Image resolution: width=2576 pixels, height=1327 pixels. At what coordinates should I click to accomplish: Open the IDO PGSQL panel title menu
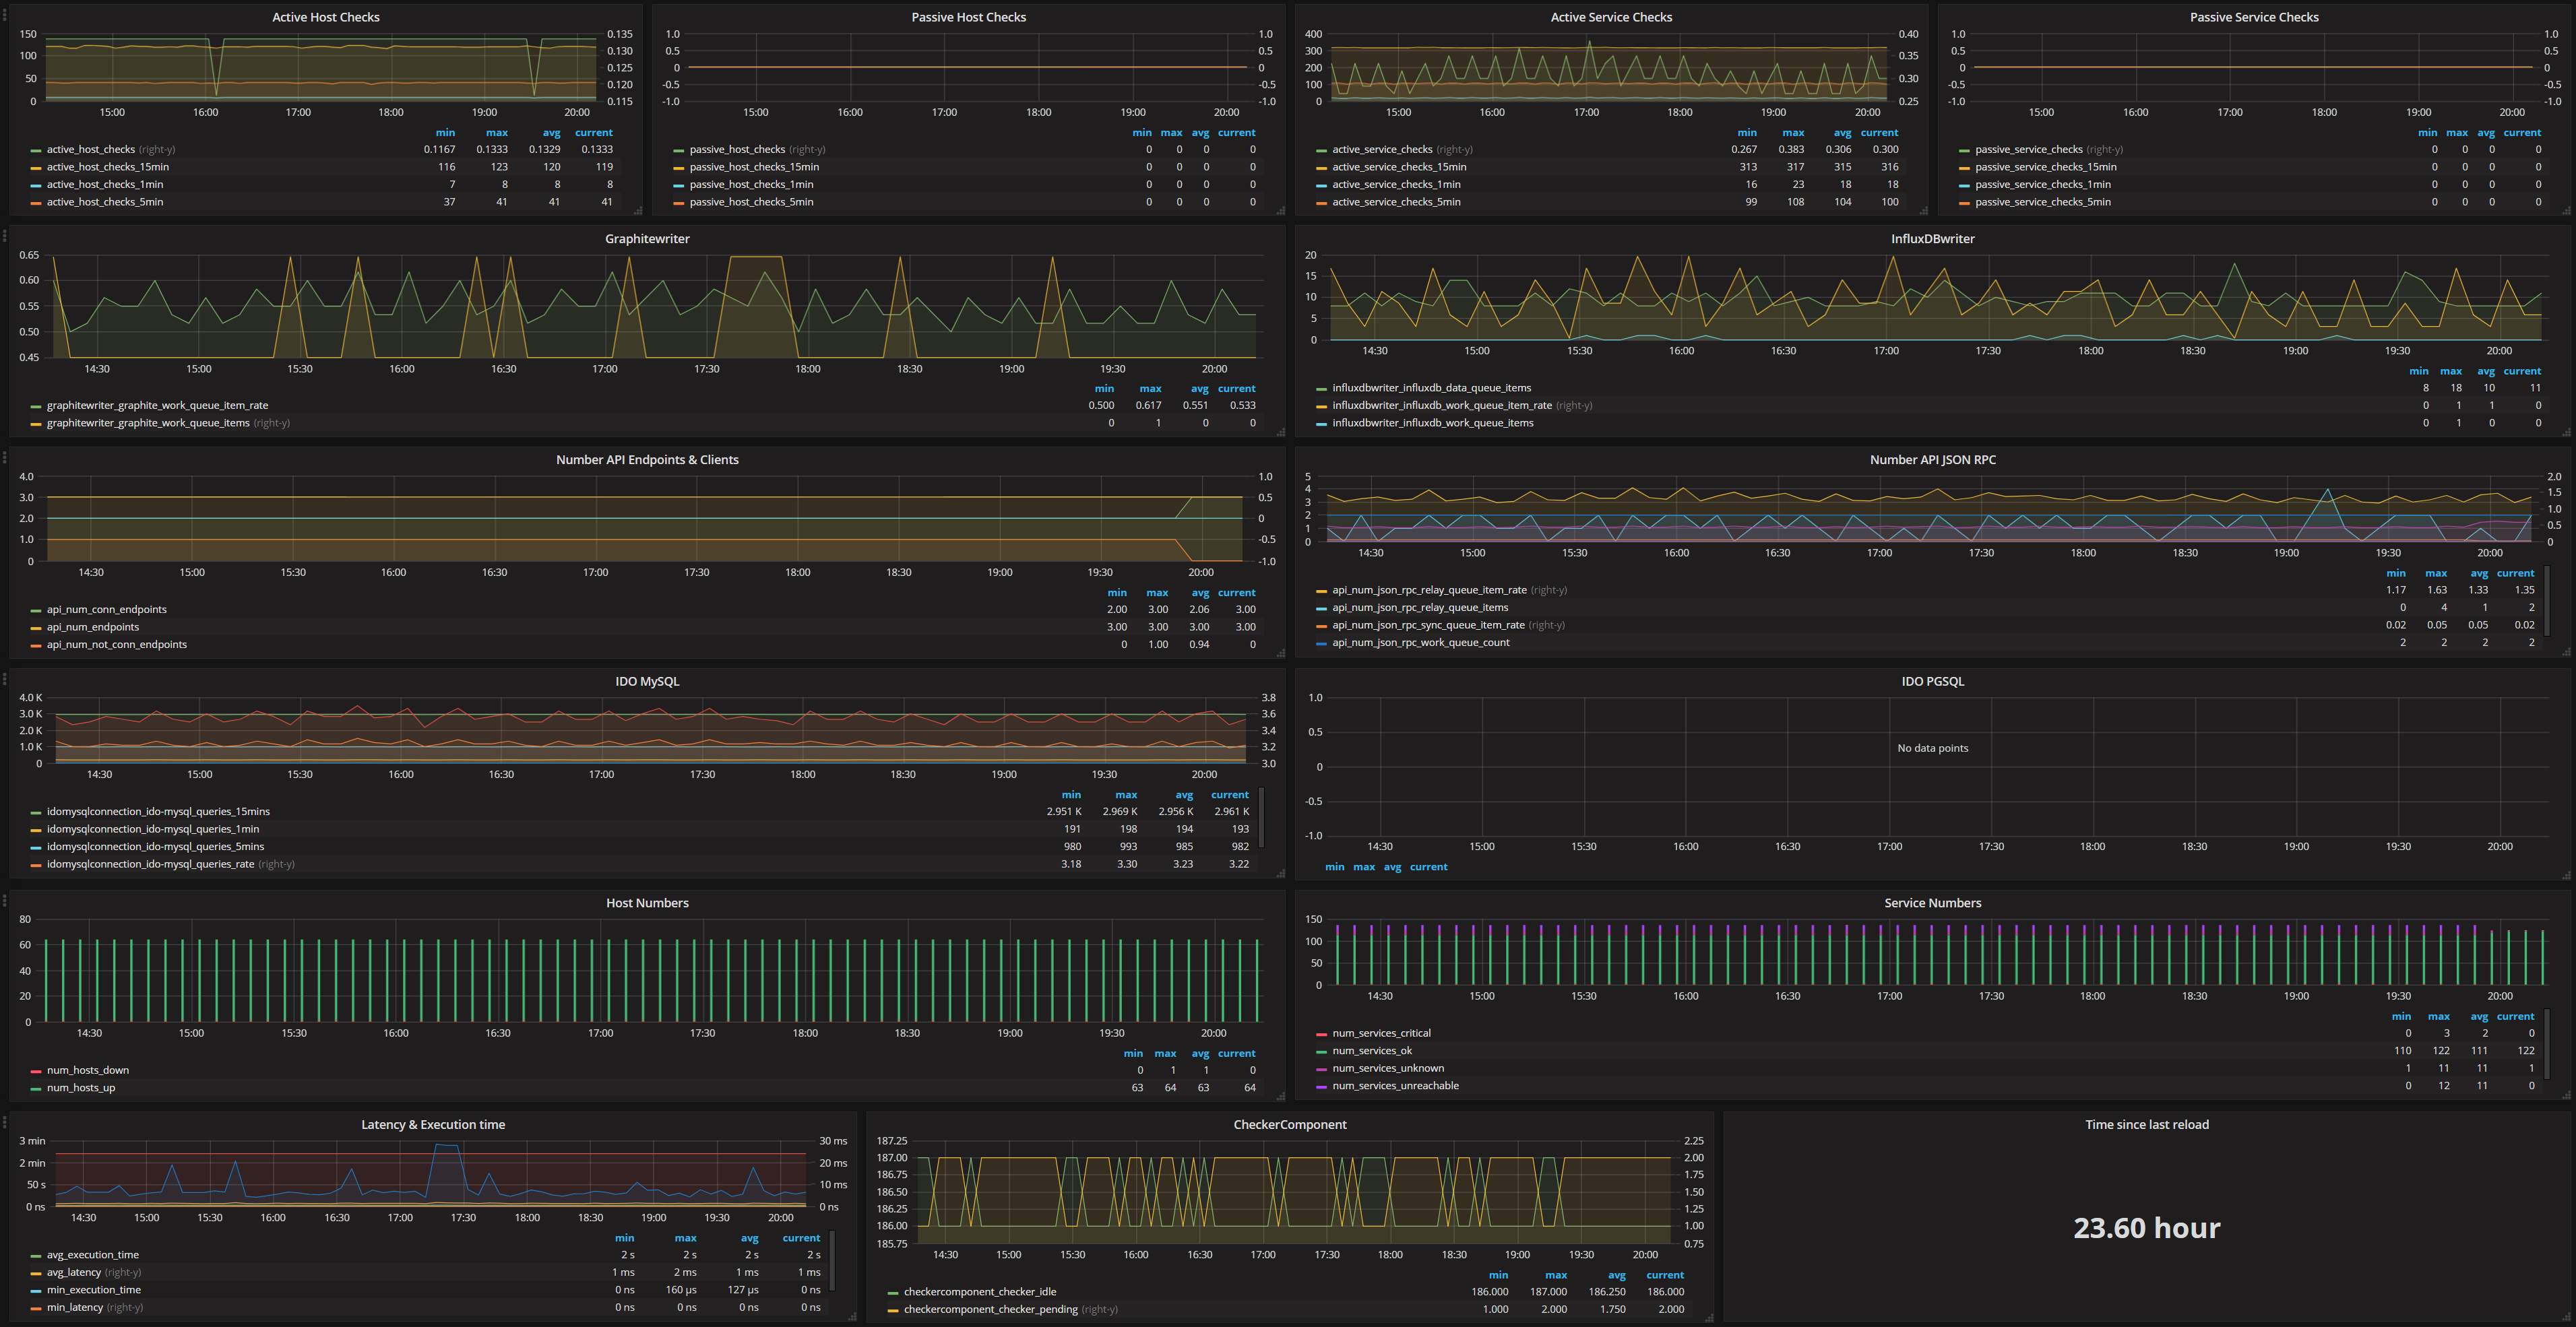(1932, 681)
